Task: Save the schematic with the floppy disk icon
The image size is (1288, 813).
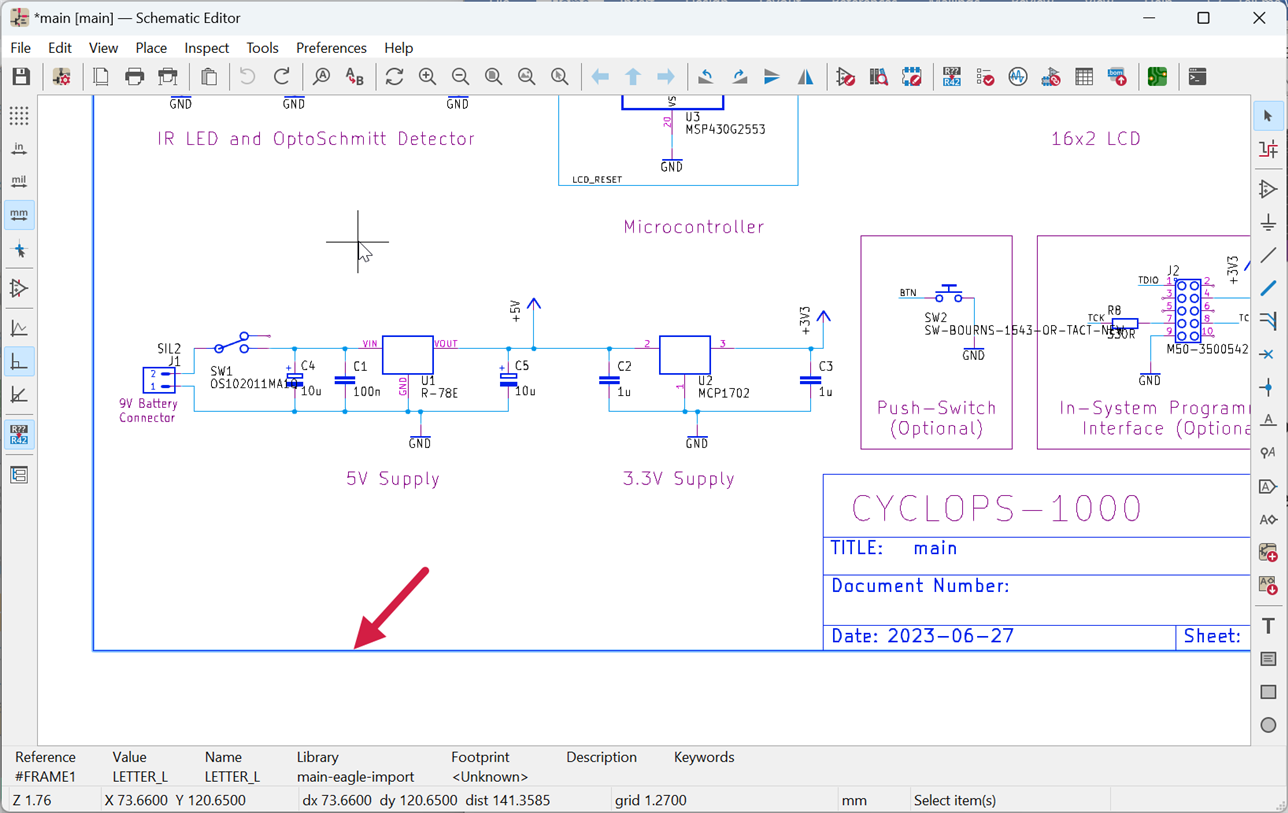Action: click(21, 77)
